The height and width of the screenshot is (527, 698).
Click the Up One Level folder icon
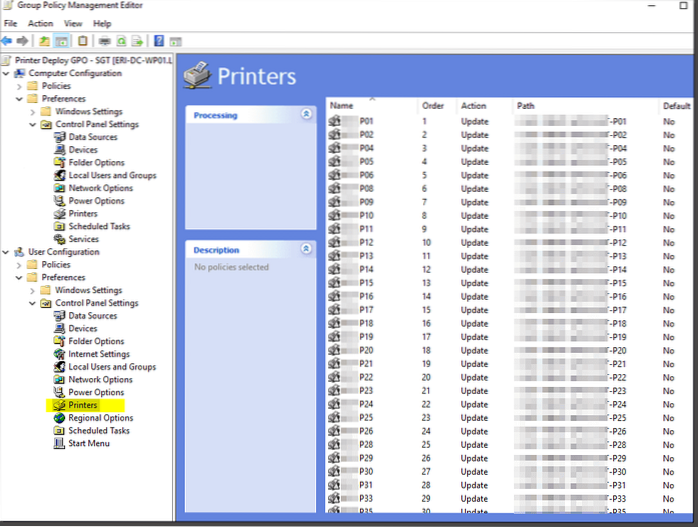pos(44,41)
